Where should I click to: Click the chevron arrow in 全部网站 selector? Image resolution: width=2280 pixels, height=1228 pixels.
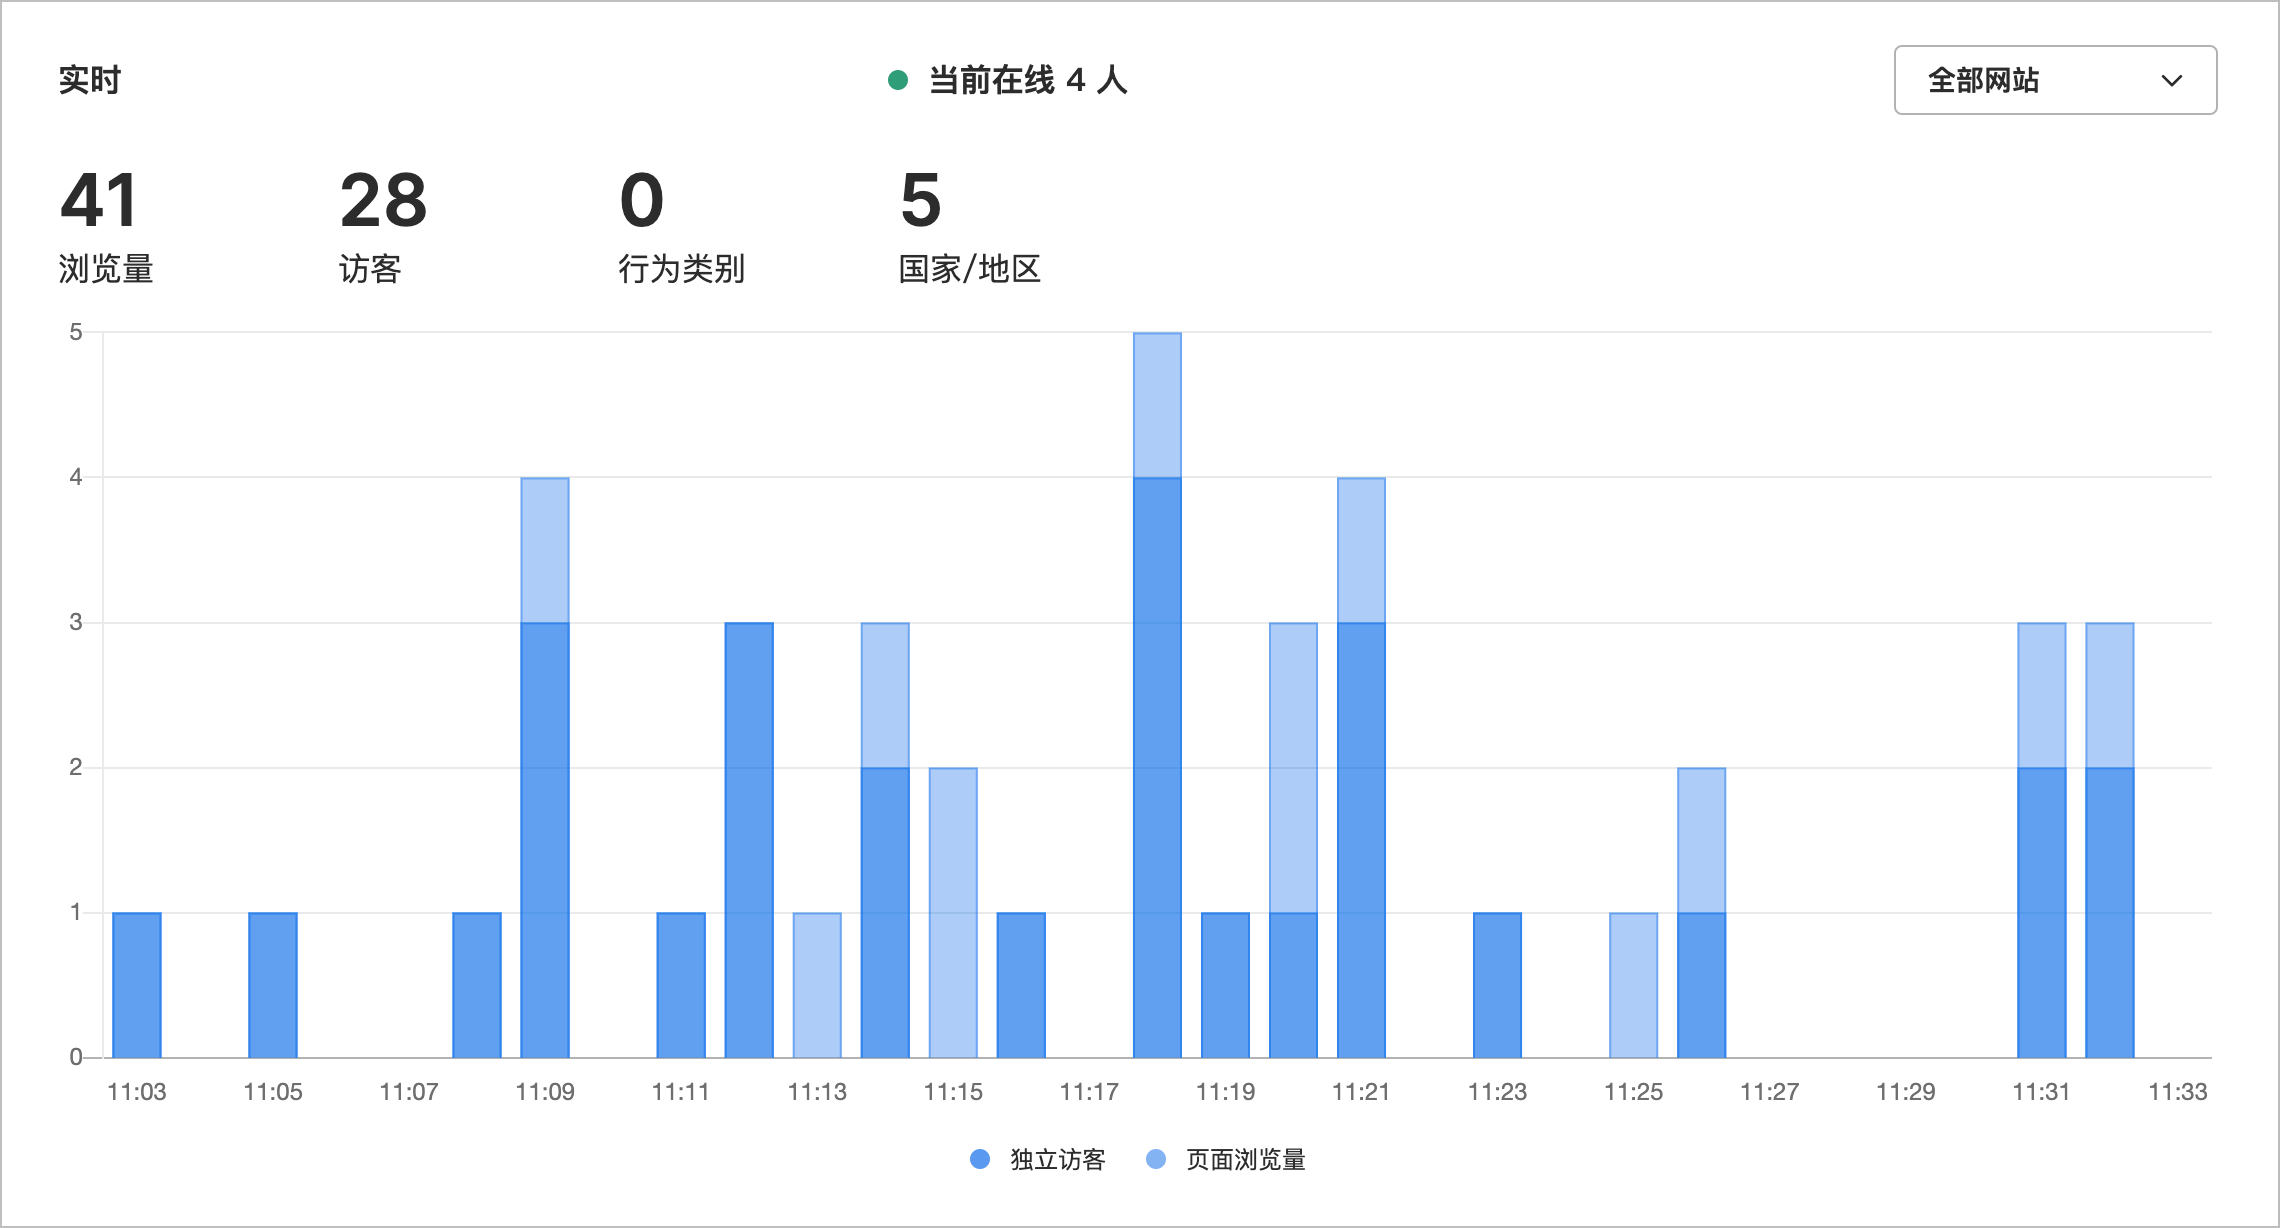click(x=2171, y=81)
